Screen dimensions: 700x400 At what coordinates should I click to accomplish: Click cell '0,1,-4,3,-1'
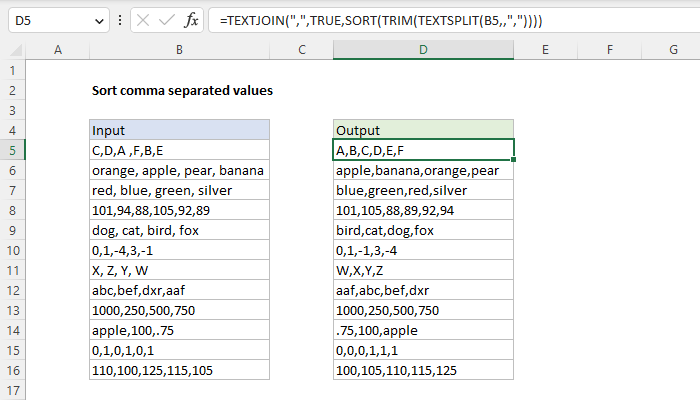click(x=179, y=250)
